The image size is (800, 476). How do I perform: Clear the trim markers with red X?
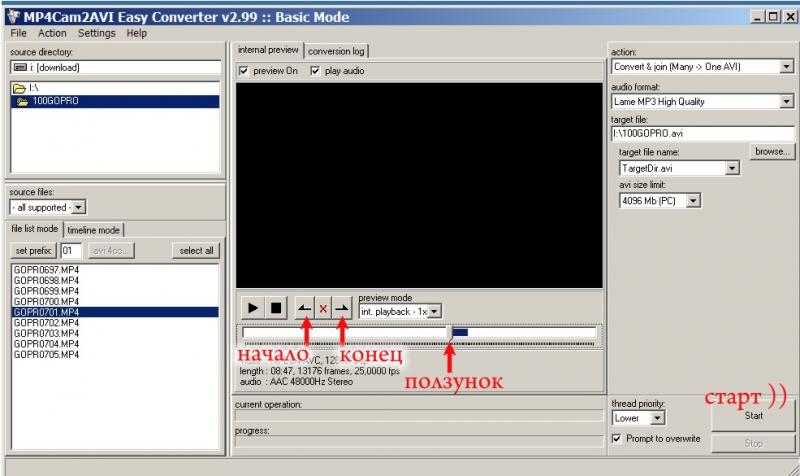pyautogui.click(x=323, y=308)
